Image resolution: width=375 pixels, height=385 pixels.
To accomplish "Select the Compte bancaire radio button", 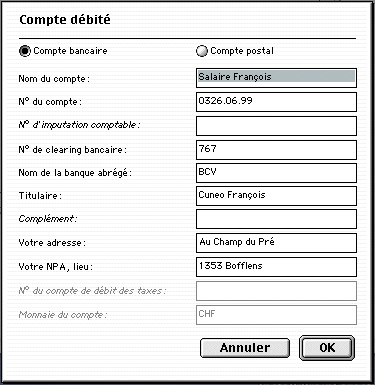I will (25, 51).
